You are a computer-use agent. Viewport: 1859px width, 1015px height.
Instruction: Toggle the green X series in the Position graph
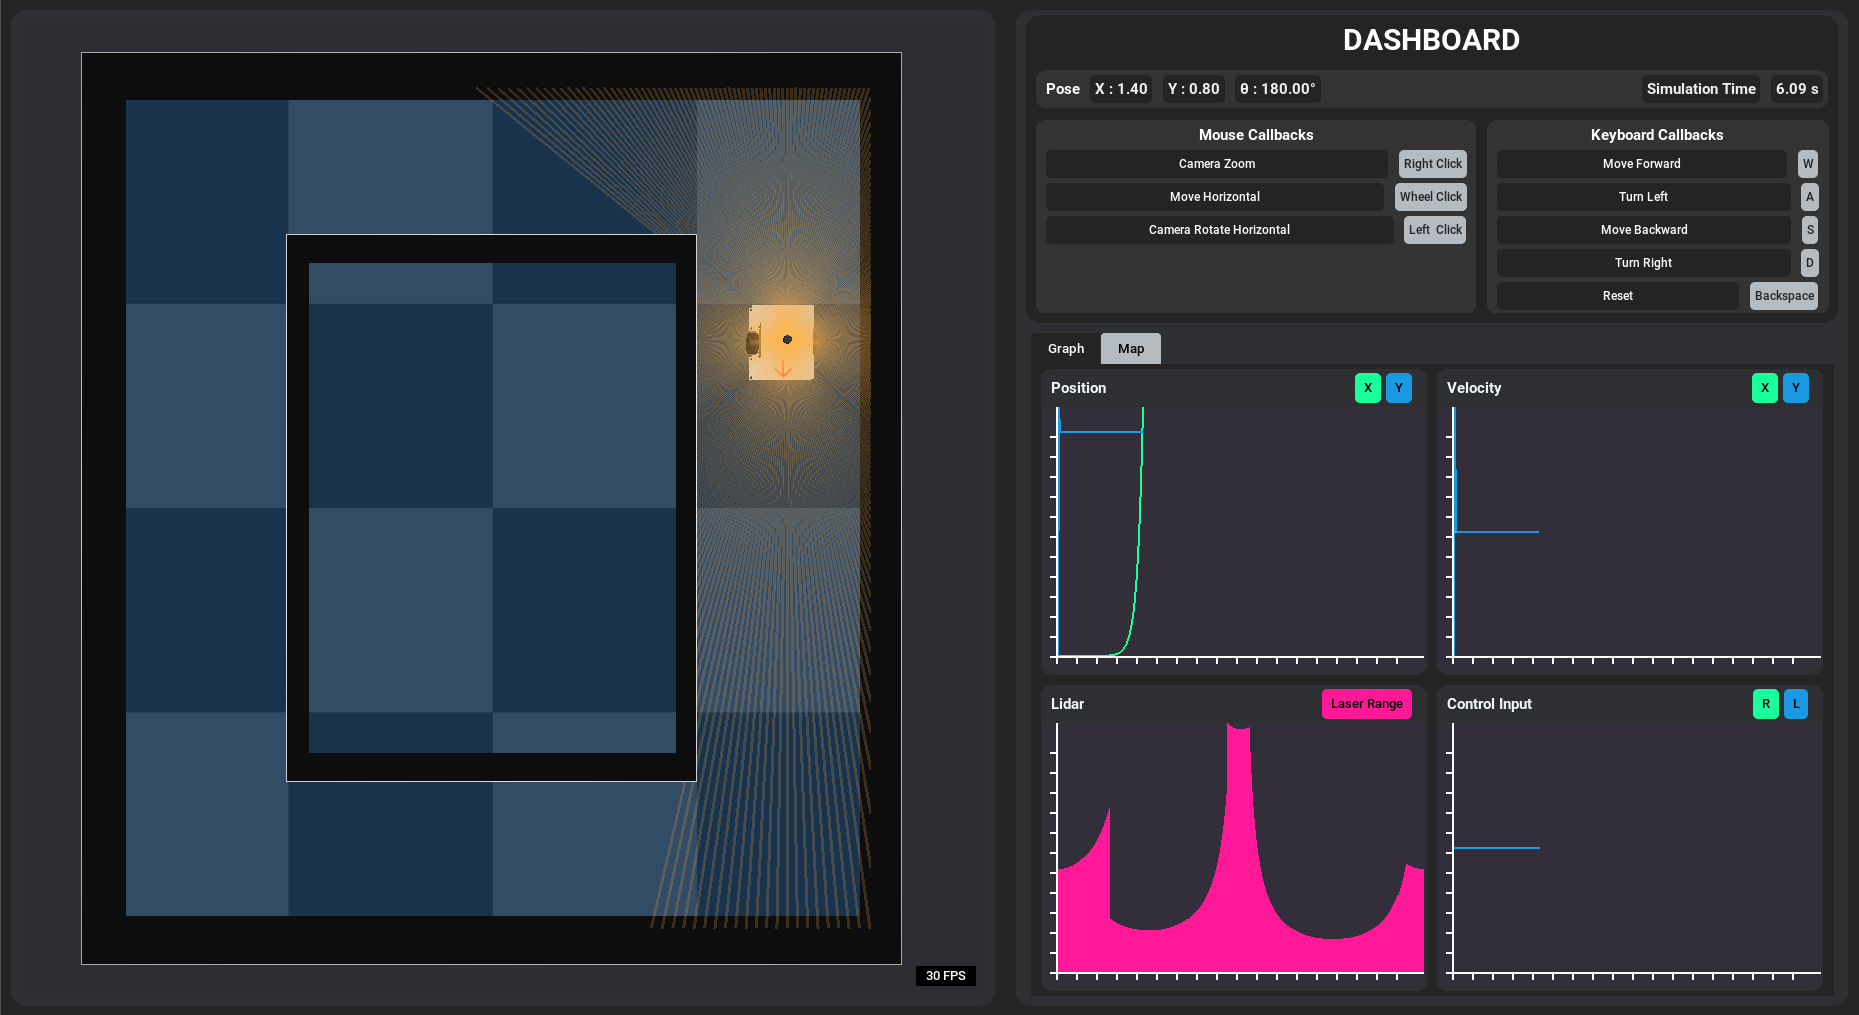[1368, 388]
